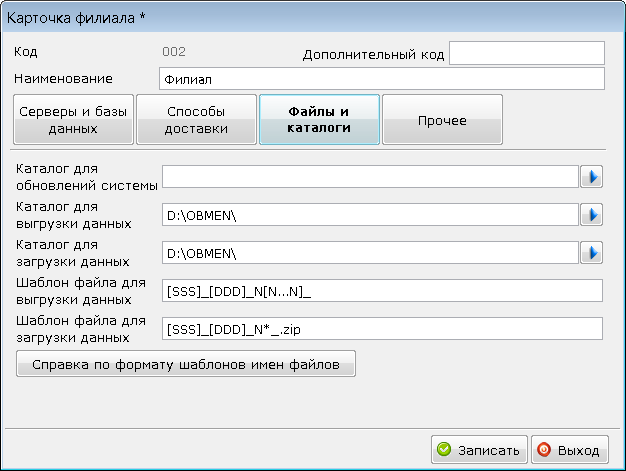Edit the Шаблон файла для выгрузки данных field
This screenshot has width=626, height=471.
click(382, 291)
